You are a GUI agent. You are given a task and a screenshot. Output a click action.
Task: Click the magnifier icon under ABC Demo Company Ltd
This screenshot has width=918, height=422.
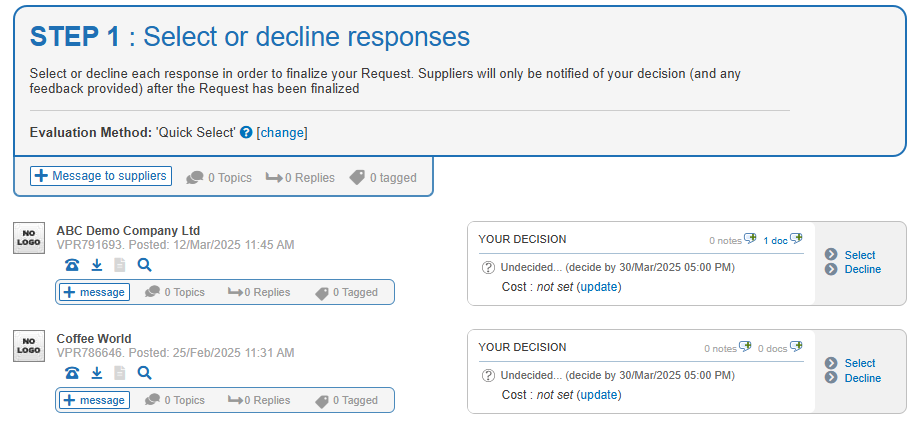145,265
